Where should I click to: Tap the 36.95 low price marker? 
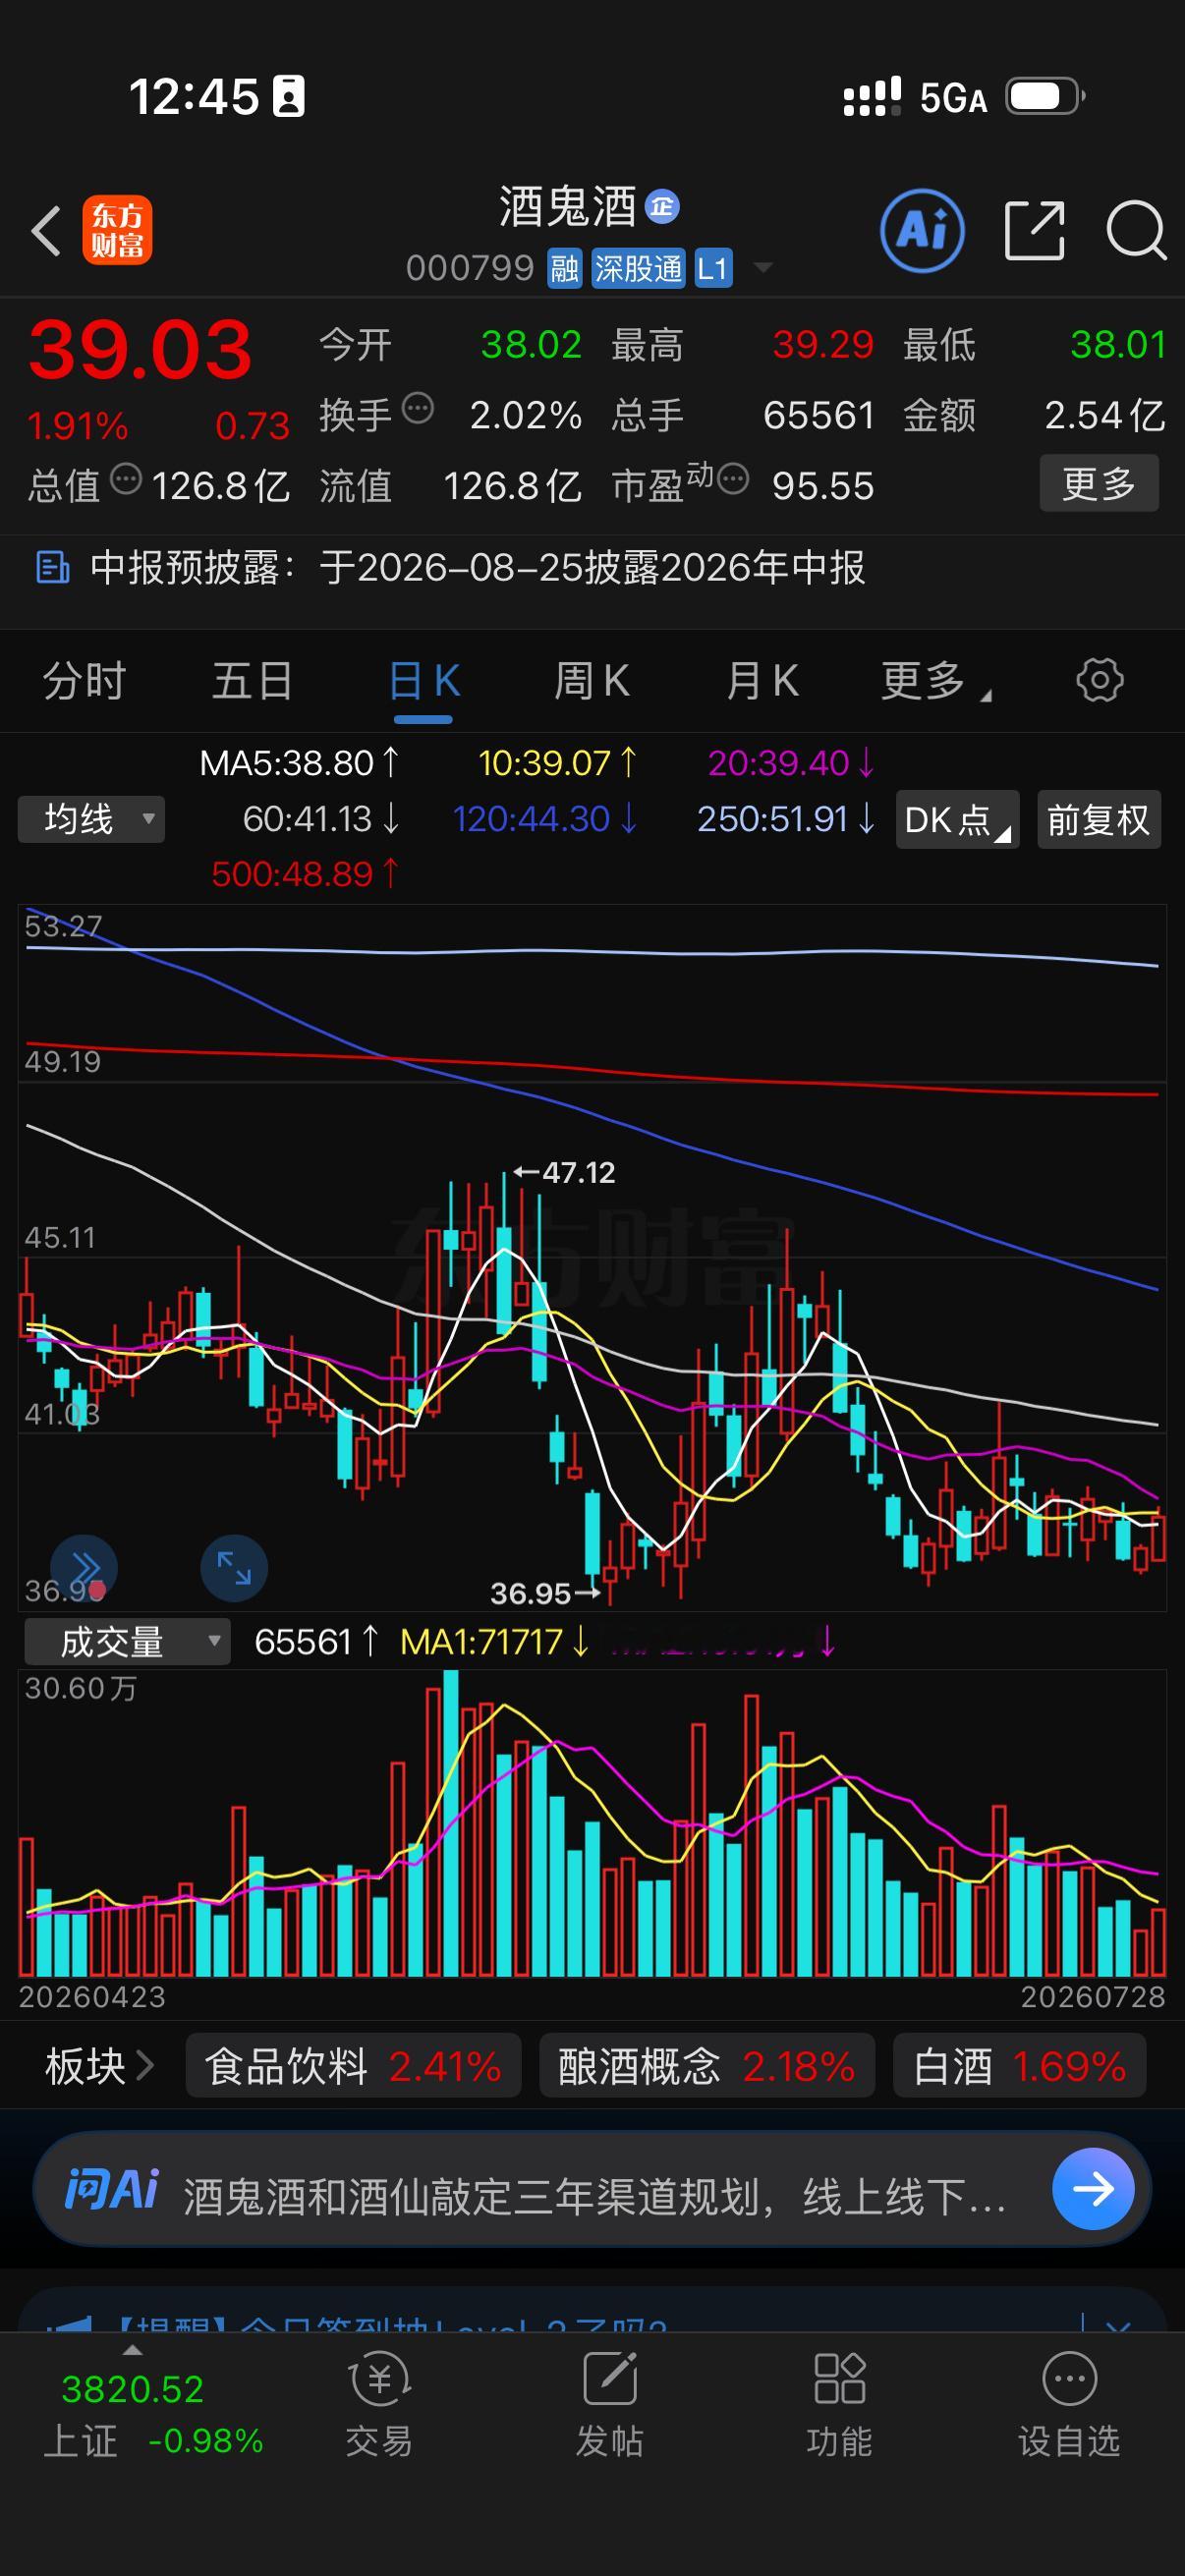click(x=545, y=1593)
